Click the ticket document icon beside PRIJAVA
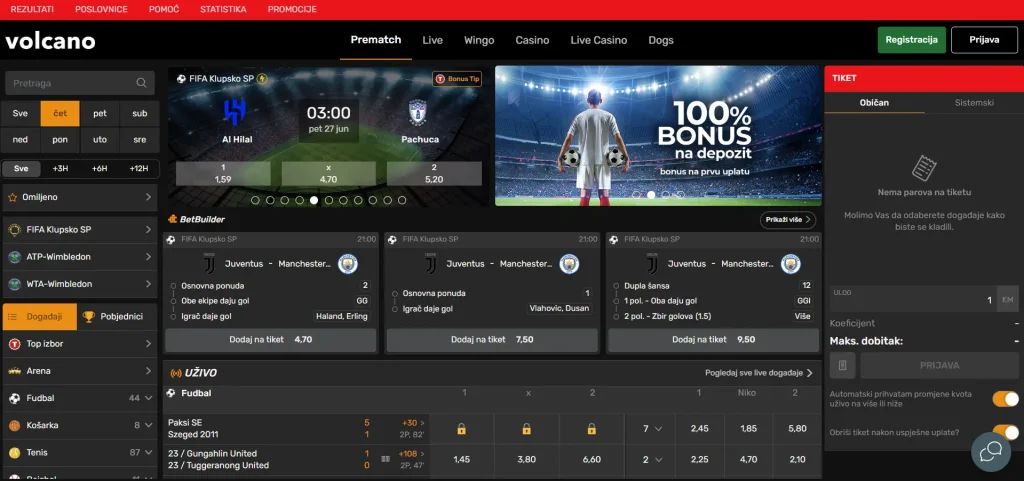Image resolution: width=1024 pixels, height=481 pixels. tap(842, 365)
